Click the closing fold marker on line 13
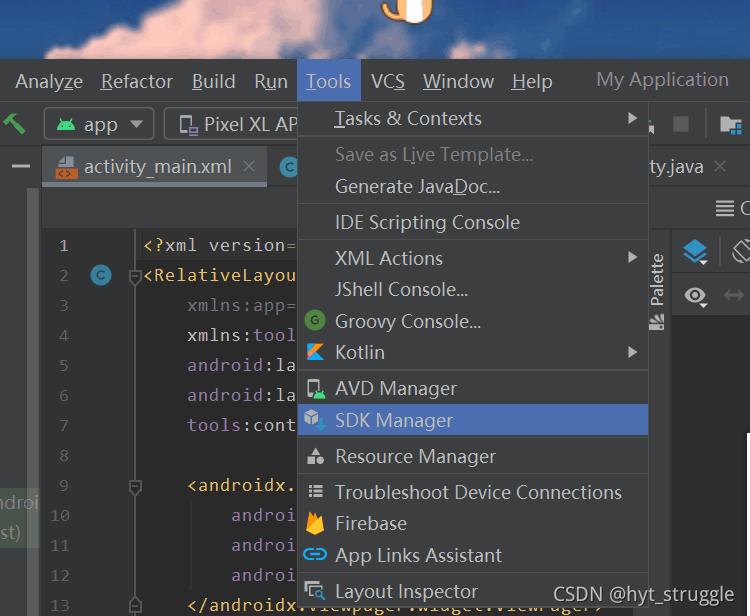Screen dimensions: 750x616 (135, 605)
